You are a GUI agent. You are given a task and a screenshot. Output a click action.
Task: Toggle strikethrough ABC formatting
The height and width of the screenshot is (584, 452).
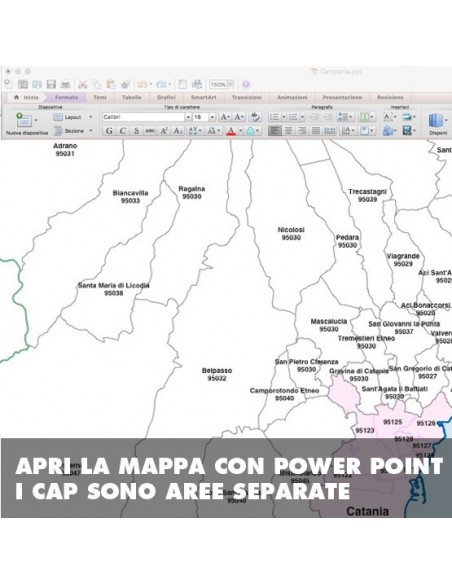(x=150, y=131)
